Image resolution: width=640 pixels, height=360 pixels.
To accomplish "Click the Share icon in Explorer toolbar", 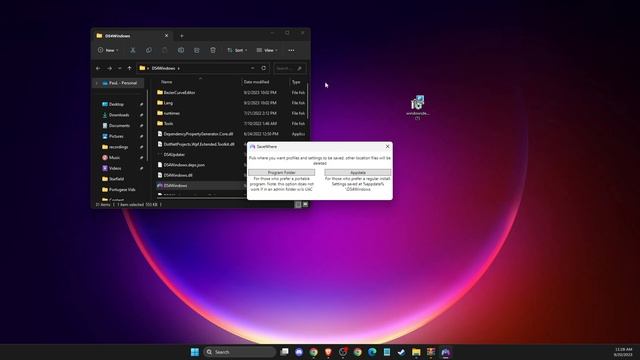I will (x=197, y=50).
